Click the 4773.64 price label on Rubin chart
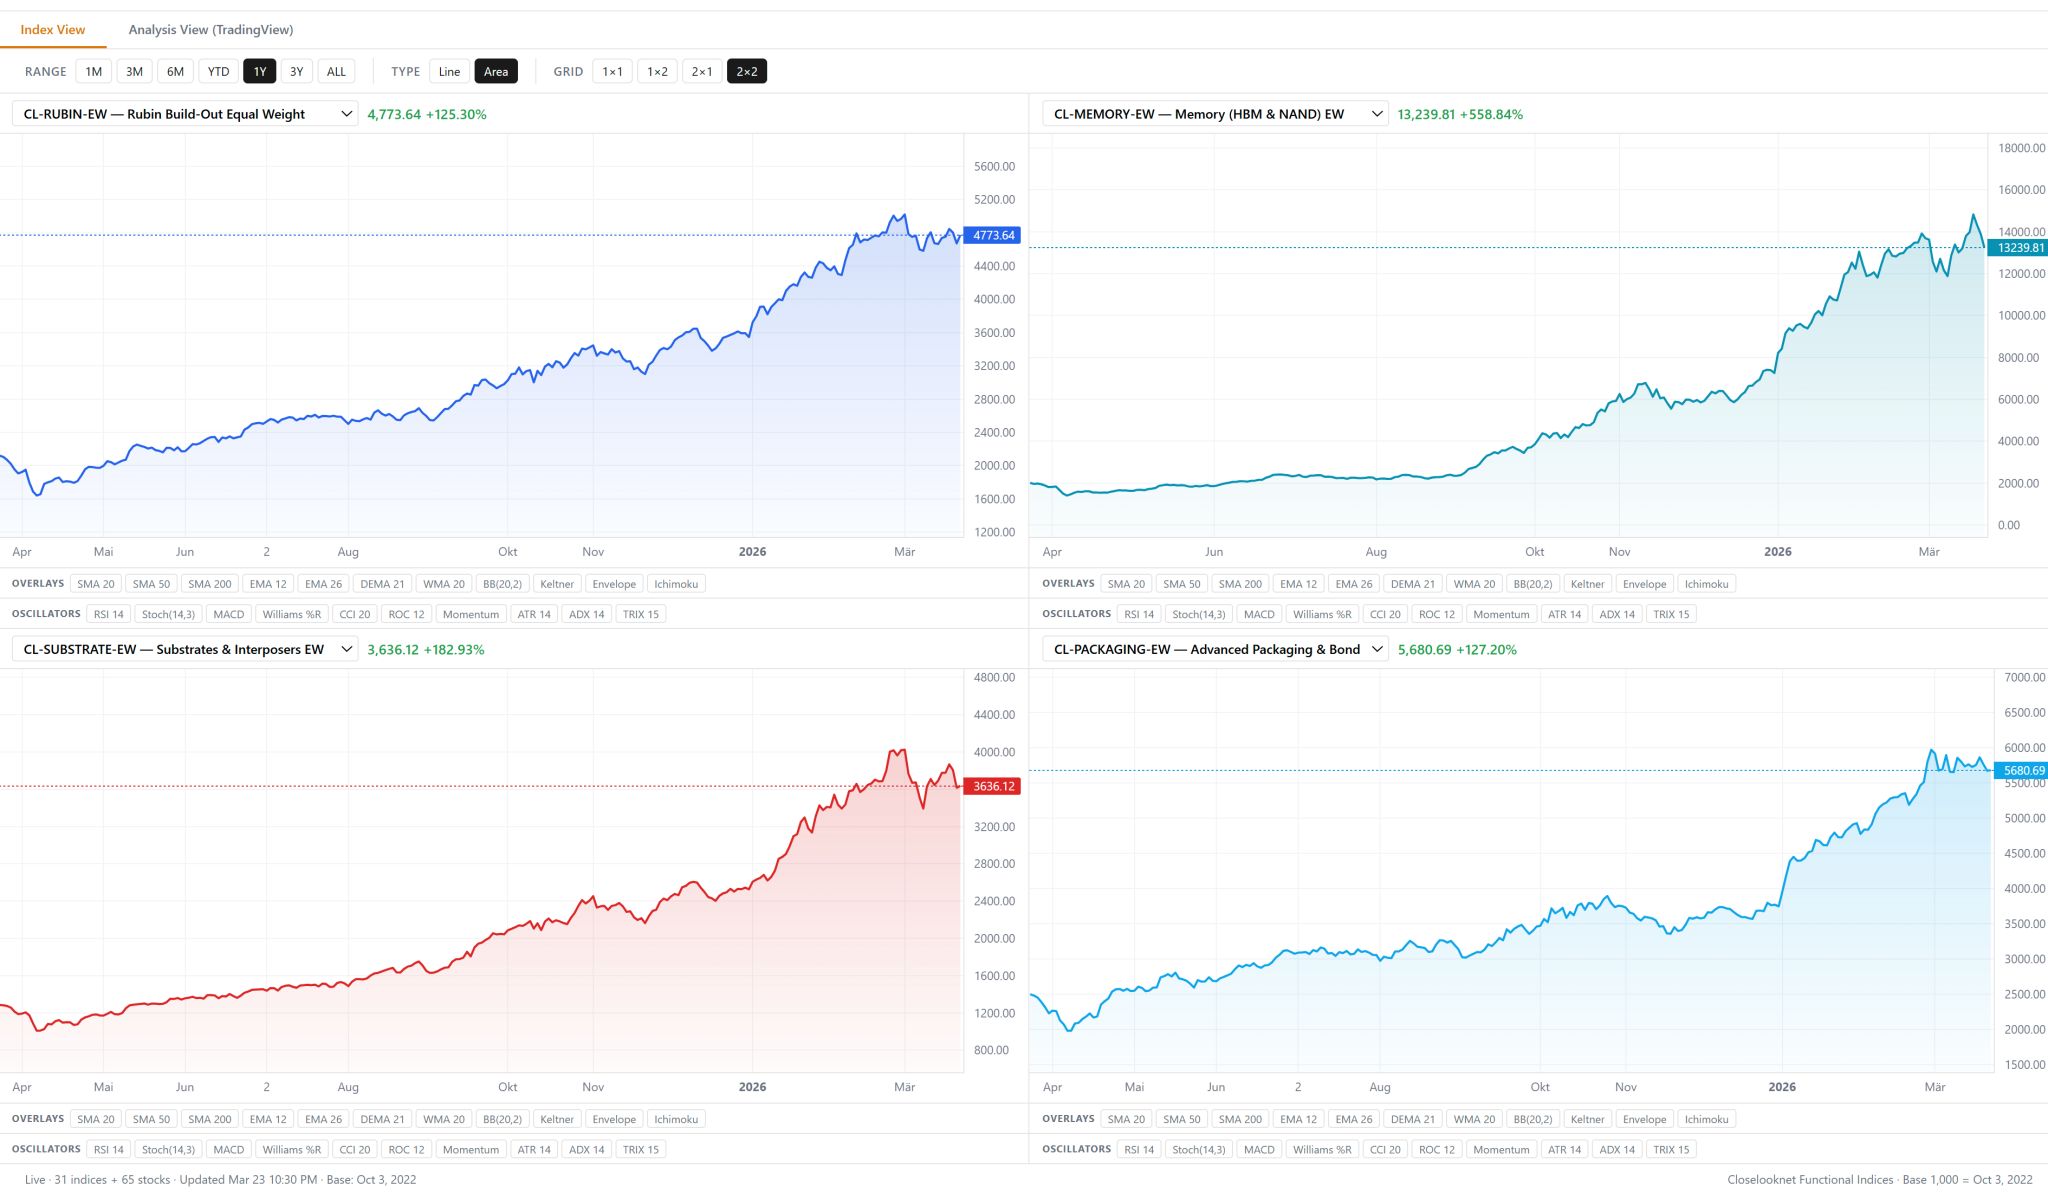 click(993, 235)
